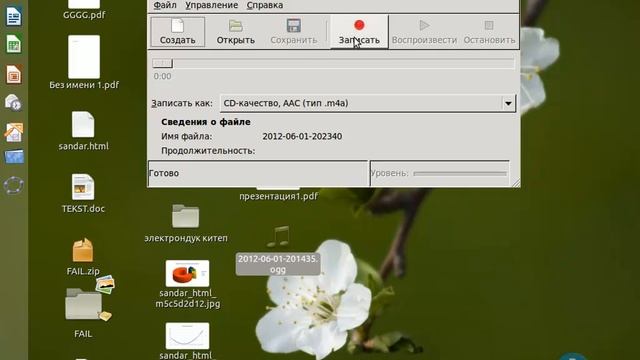
Task: Click the Продолжительность label
Action: [x=208, y=151]
